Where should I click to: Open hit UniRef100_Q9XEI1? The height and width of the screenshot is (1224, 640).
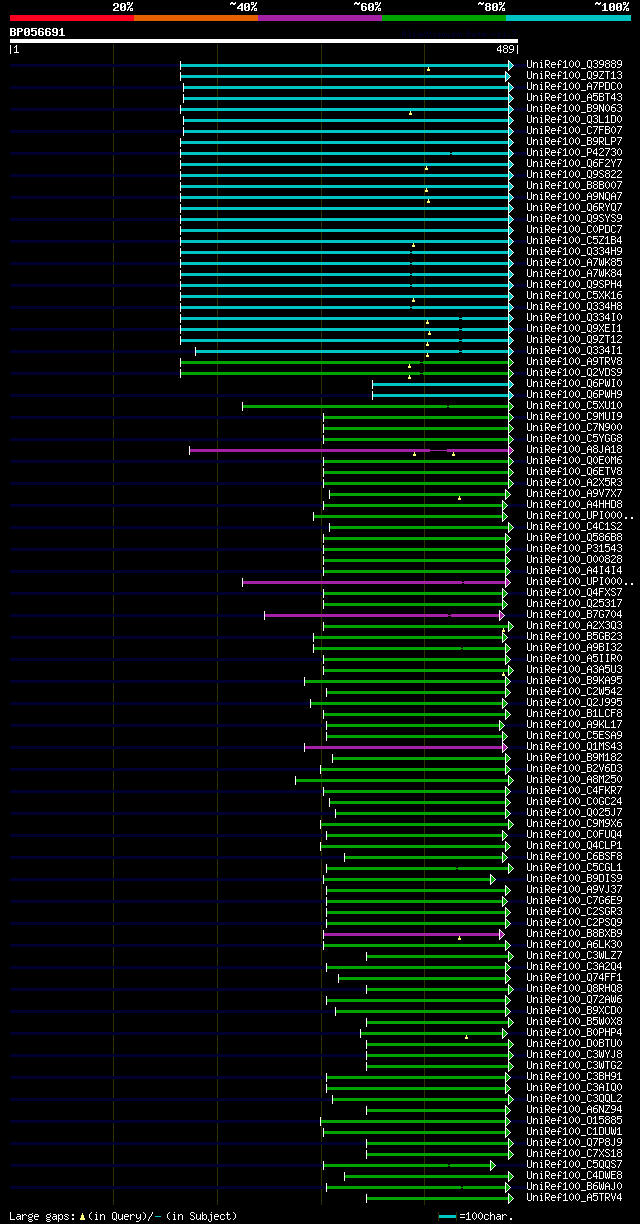tap(574, 328)
